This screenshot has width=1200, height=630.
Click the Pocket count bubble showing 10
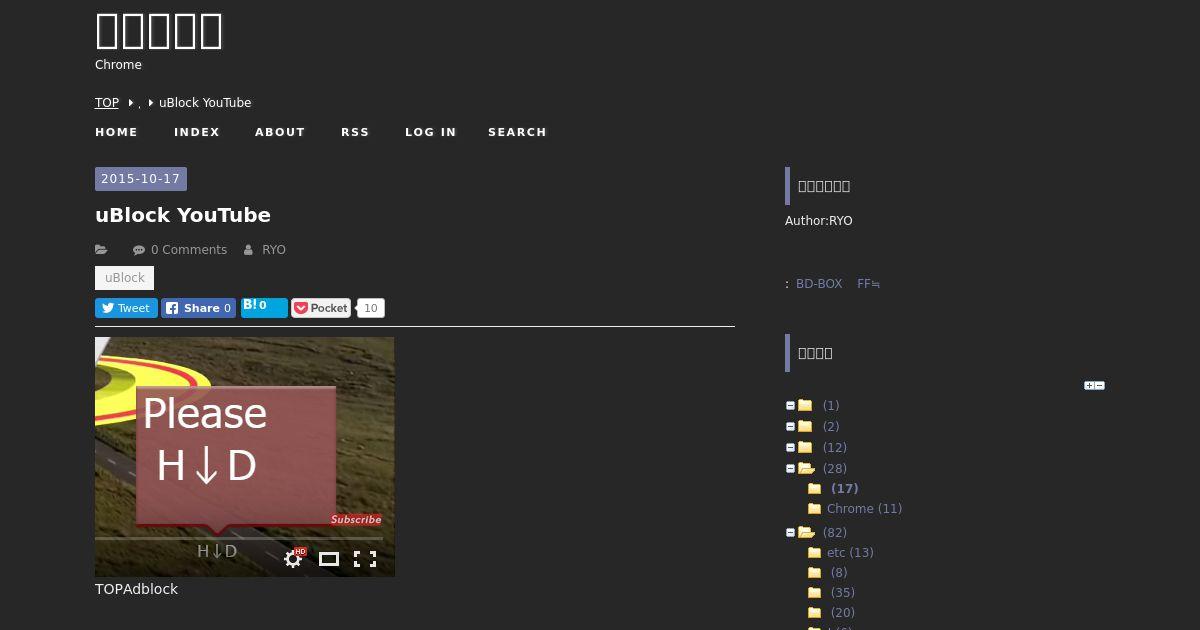(371, 308)
